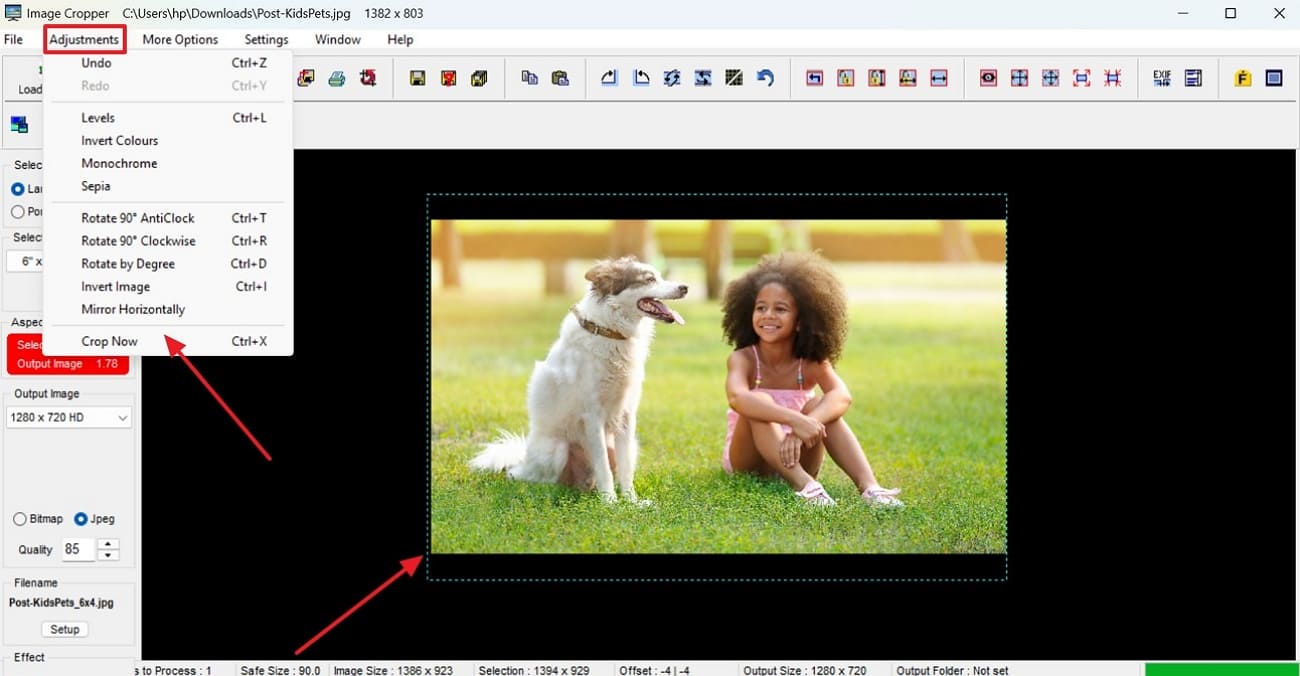Click the Setup button under Filename
The width and height of the screenshot is (1300, 676).
65,629
